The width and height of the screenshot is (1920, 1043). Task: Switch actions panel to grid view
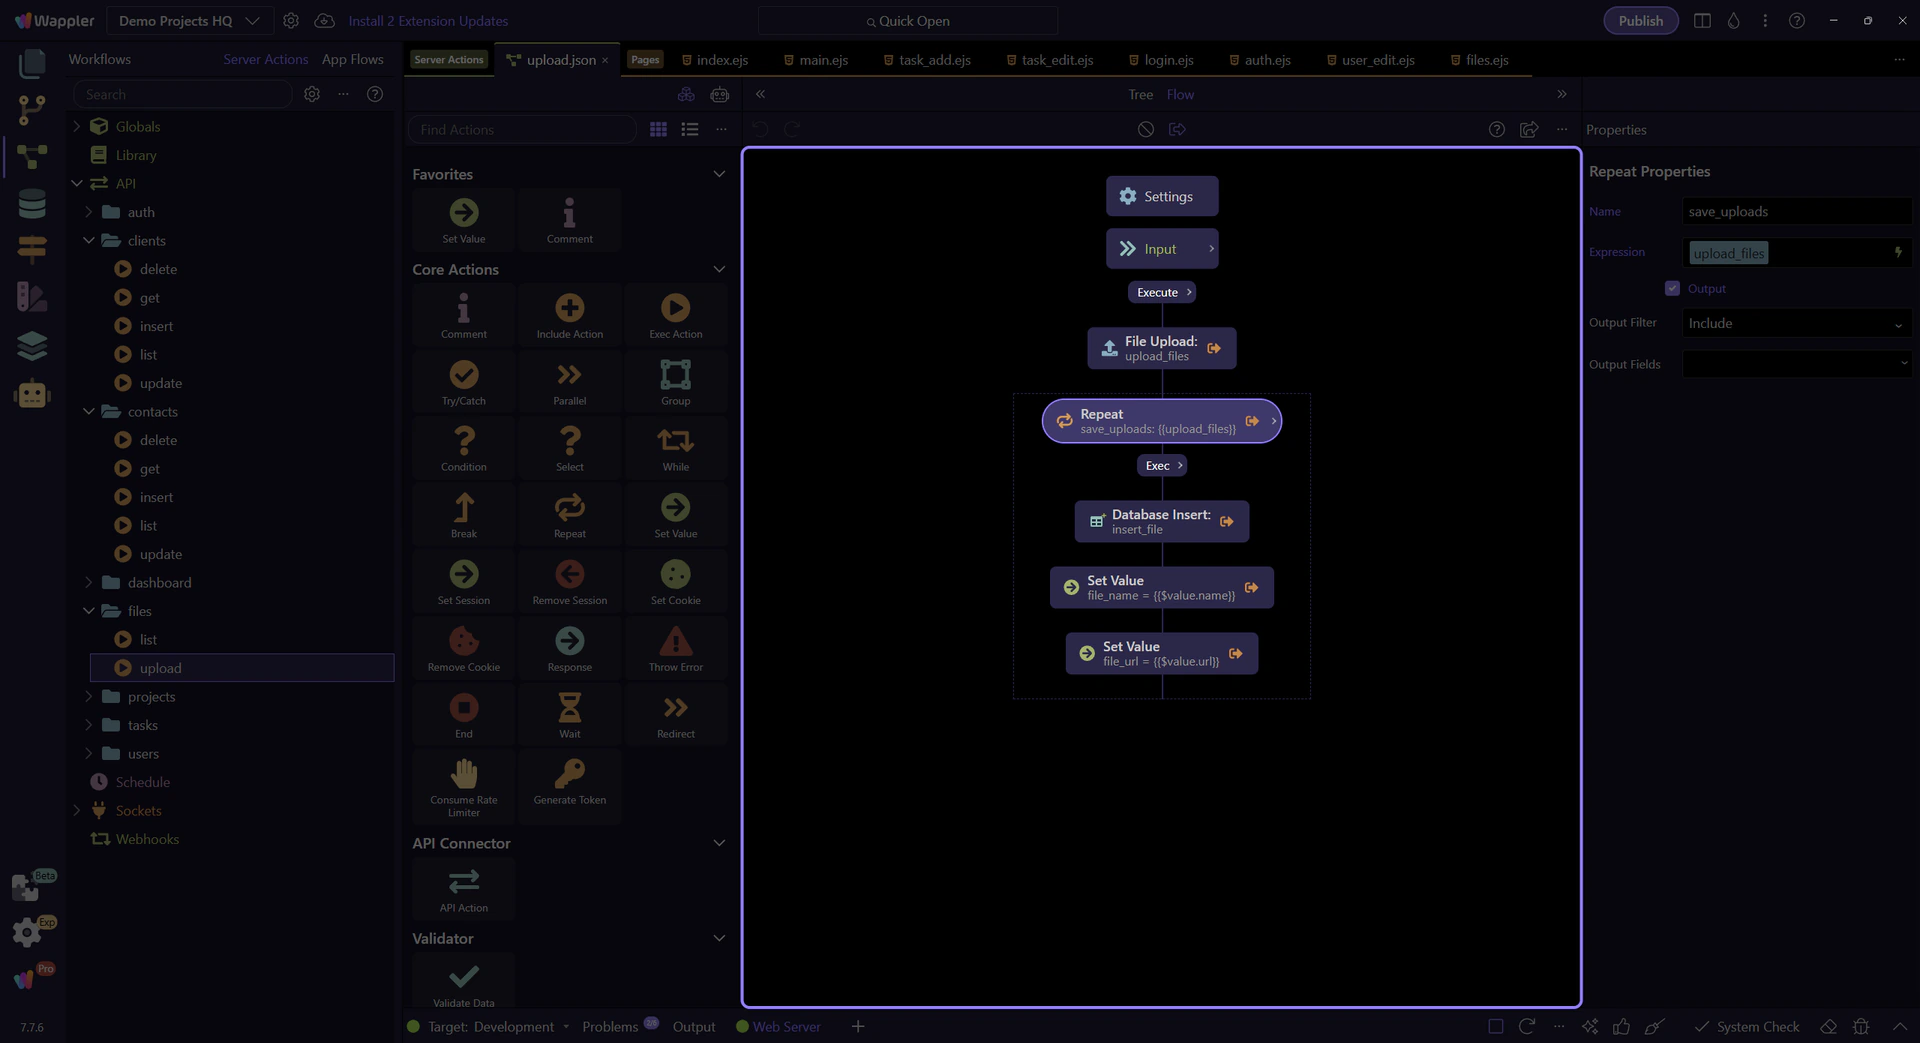(658, 130)
